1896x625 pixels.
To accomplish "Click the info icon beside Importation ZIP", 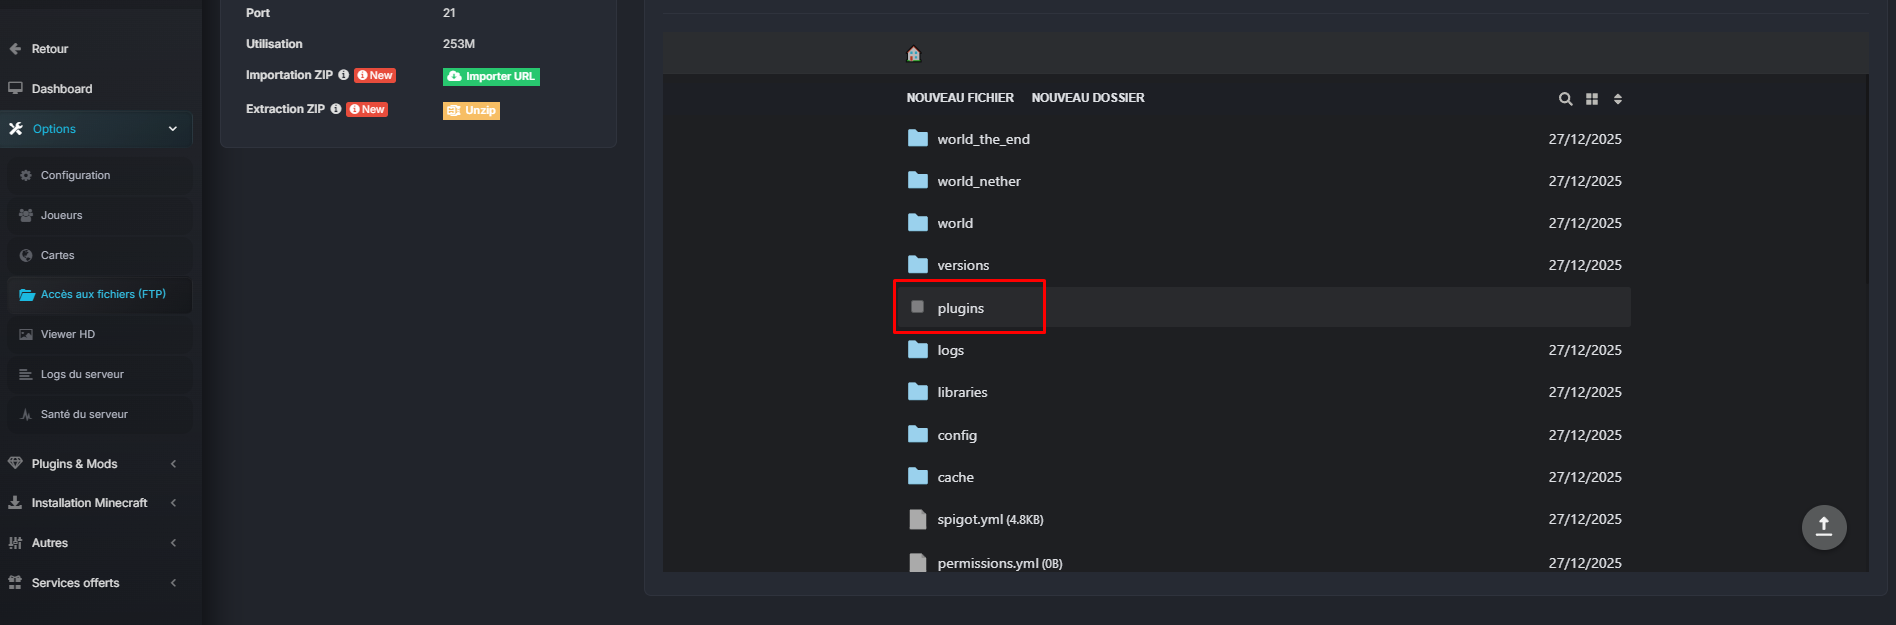I will tap(344, 75).
